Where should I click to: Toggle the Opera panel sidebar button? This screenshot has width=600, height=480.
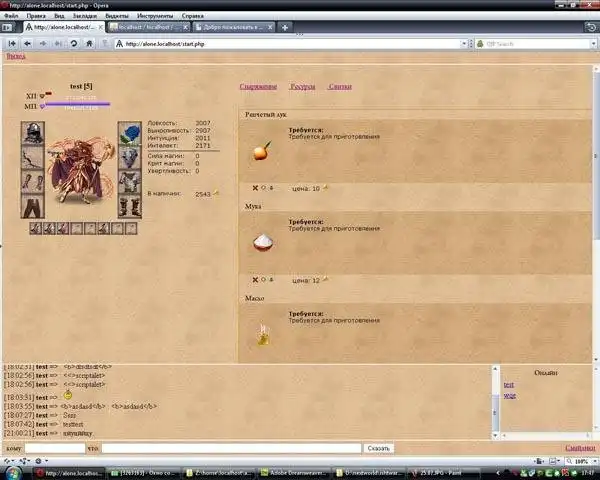click(x=7, y=28)
